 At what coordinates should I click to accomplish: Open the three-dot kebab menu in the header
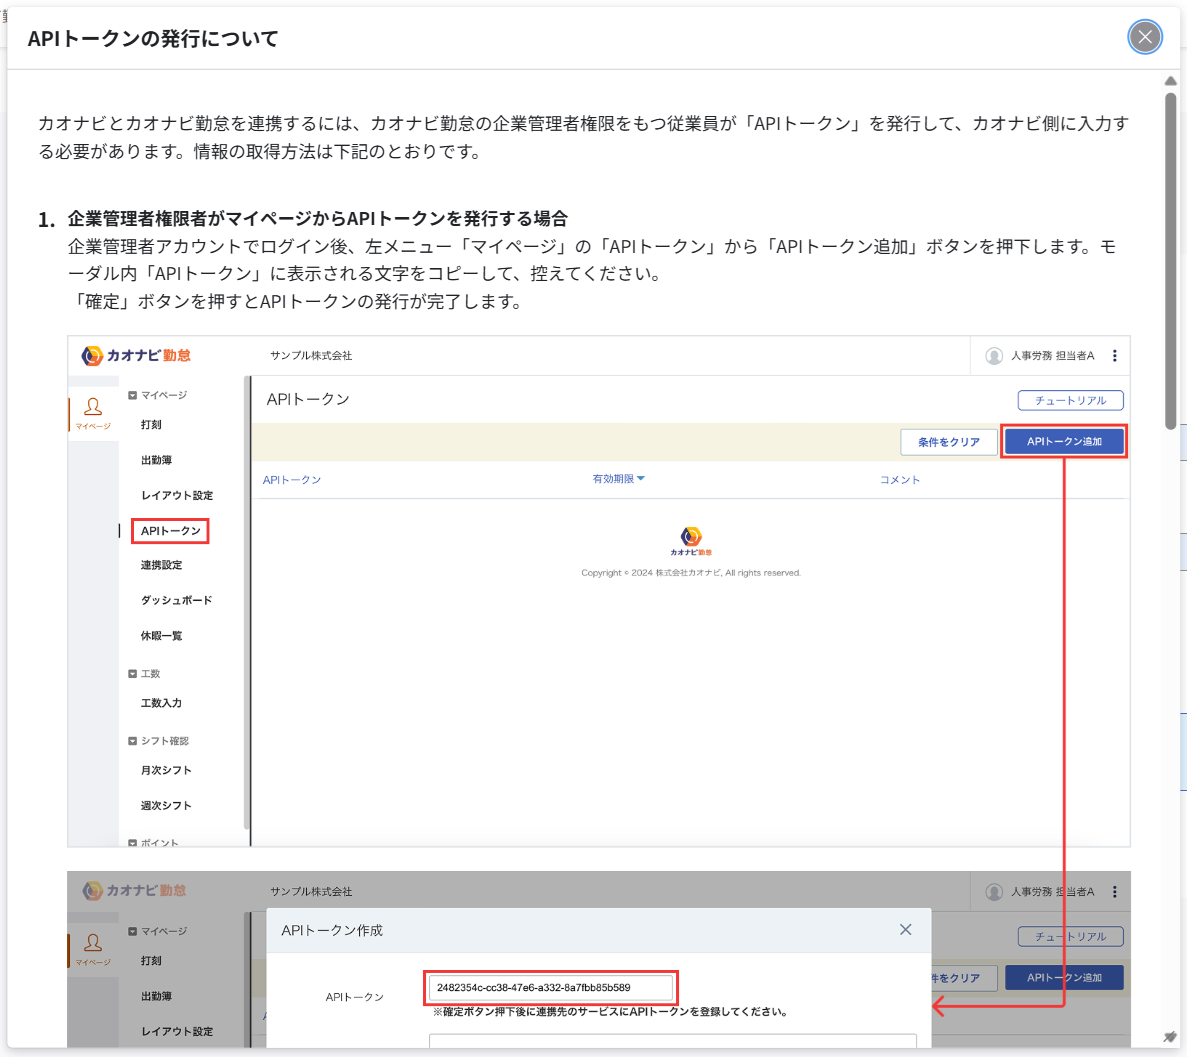click(1114, 355)
